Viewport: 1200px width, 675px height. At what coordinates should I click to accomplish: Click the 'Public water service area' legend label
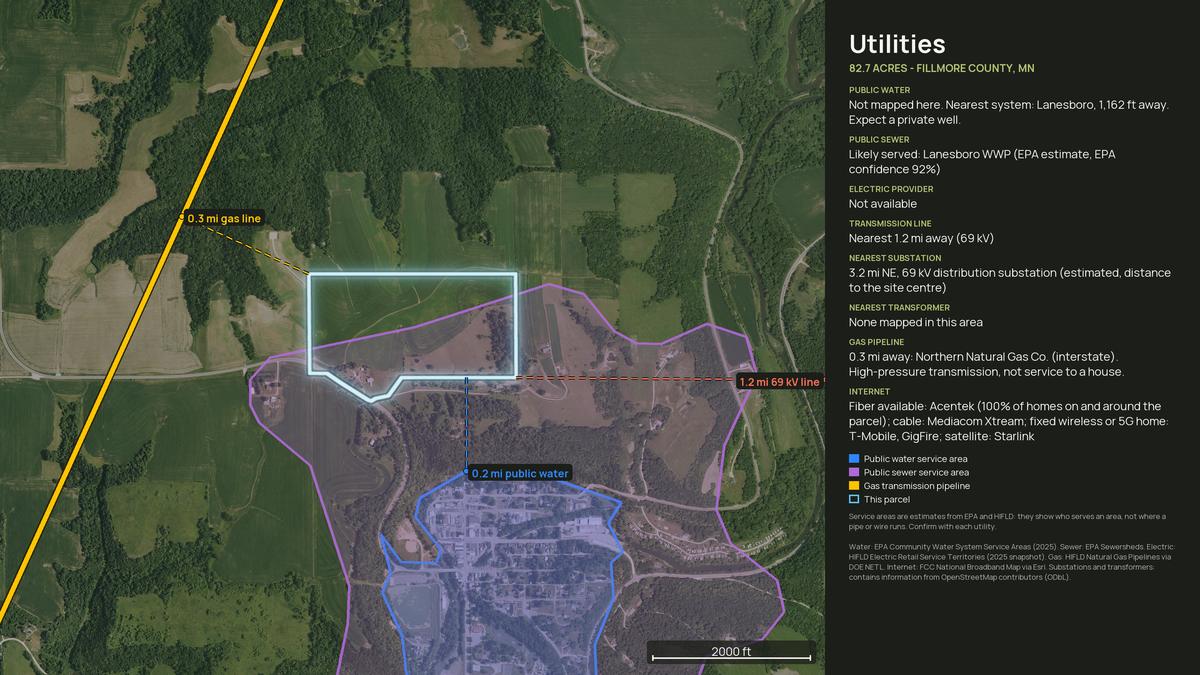coord(915,458)
